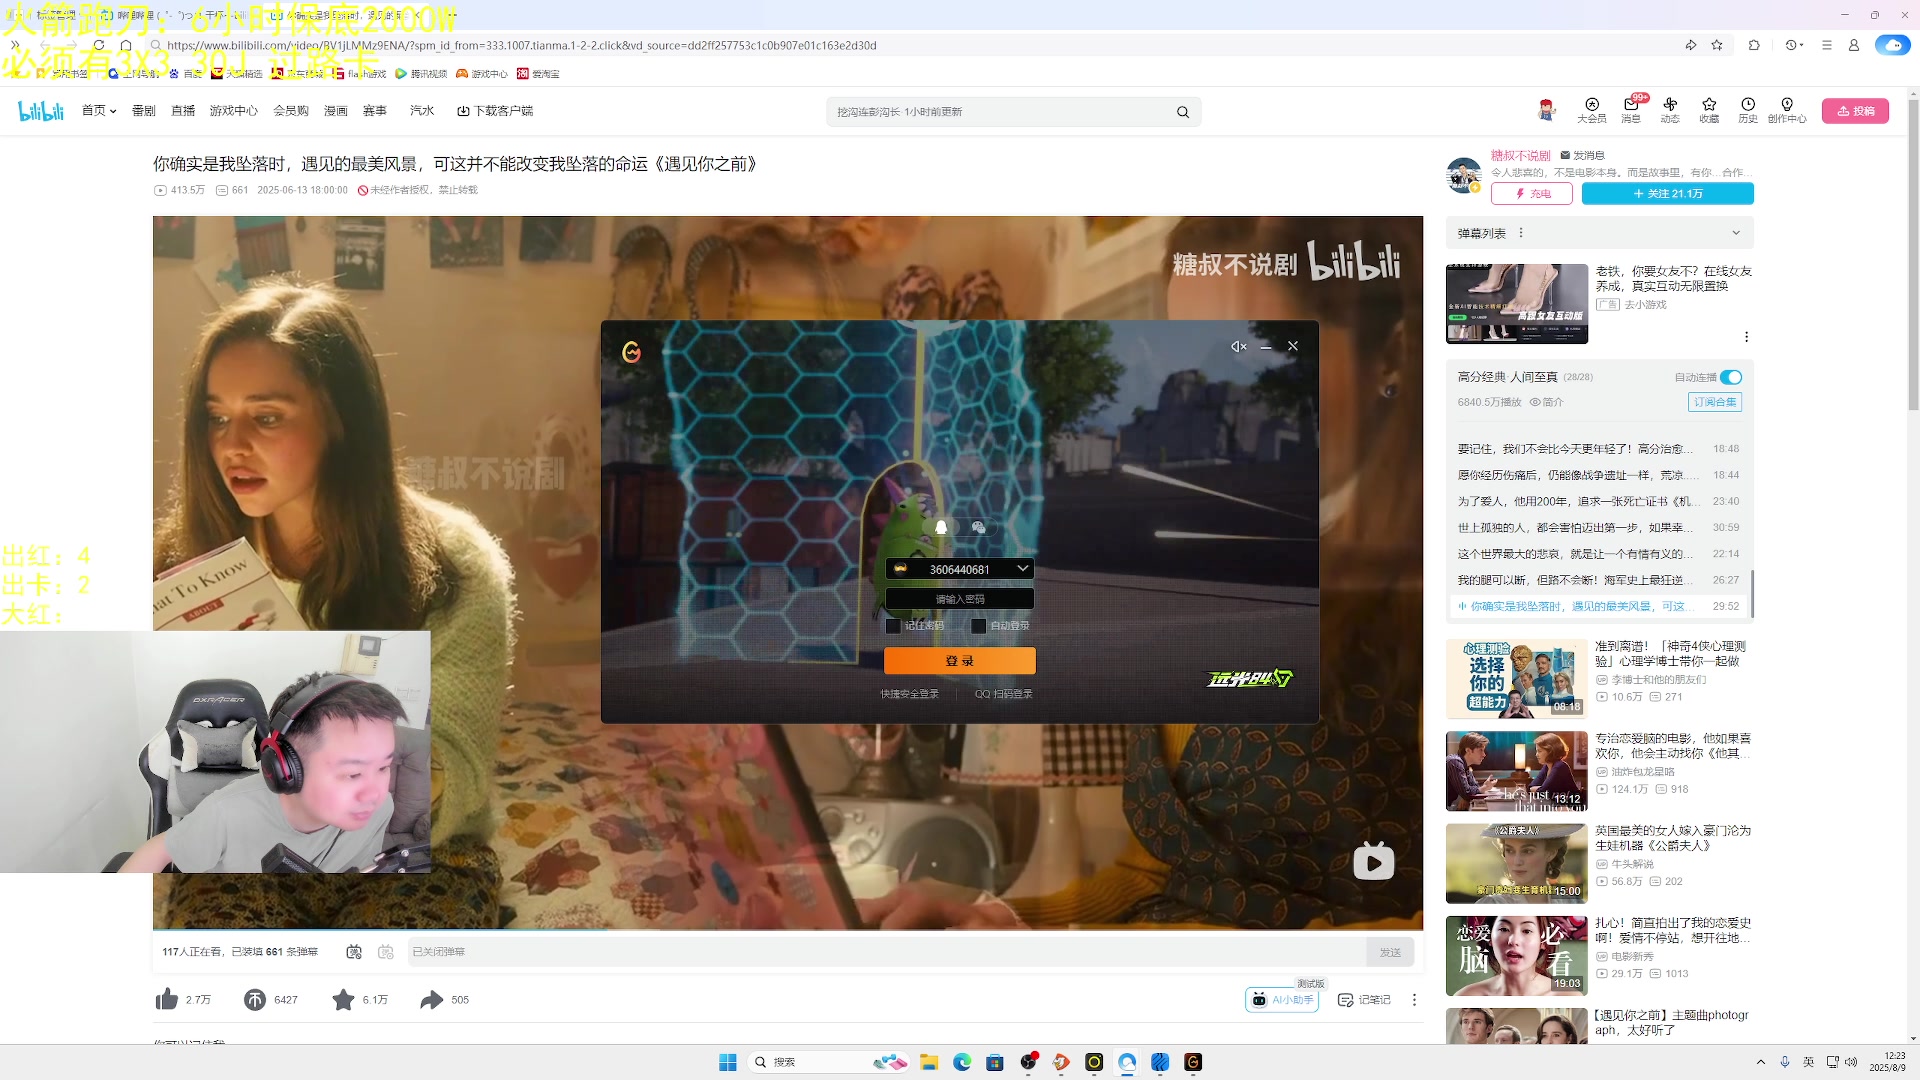Open the 游戏中心 menu item
The width and height of the screenshot is (1920, 1080).
pos(234,111)
